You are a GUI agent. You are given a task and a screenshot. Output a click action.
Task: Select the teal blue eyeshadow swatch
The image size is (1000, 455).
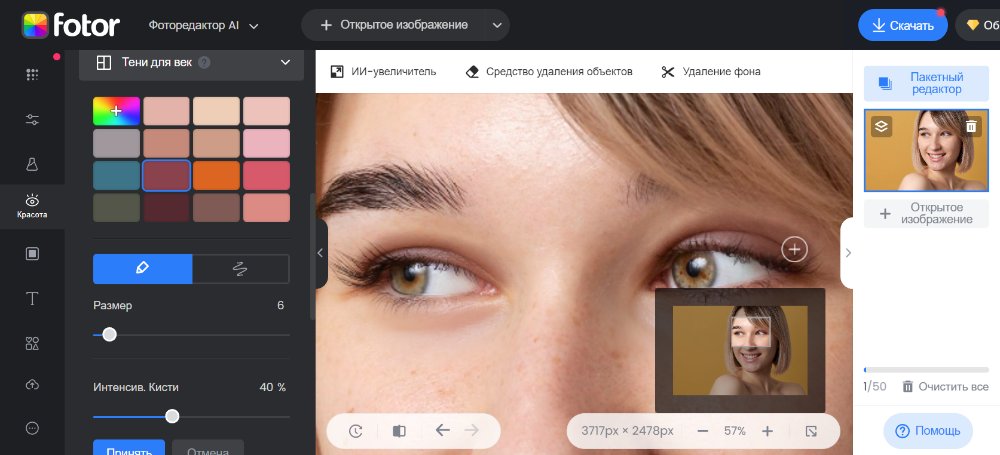coord(117,175)
